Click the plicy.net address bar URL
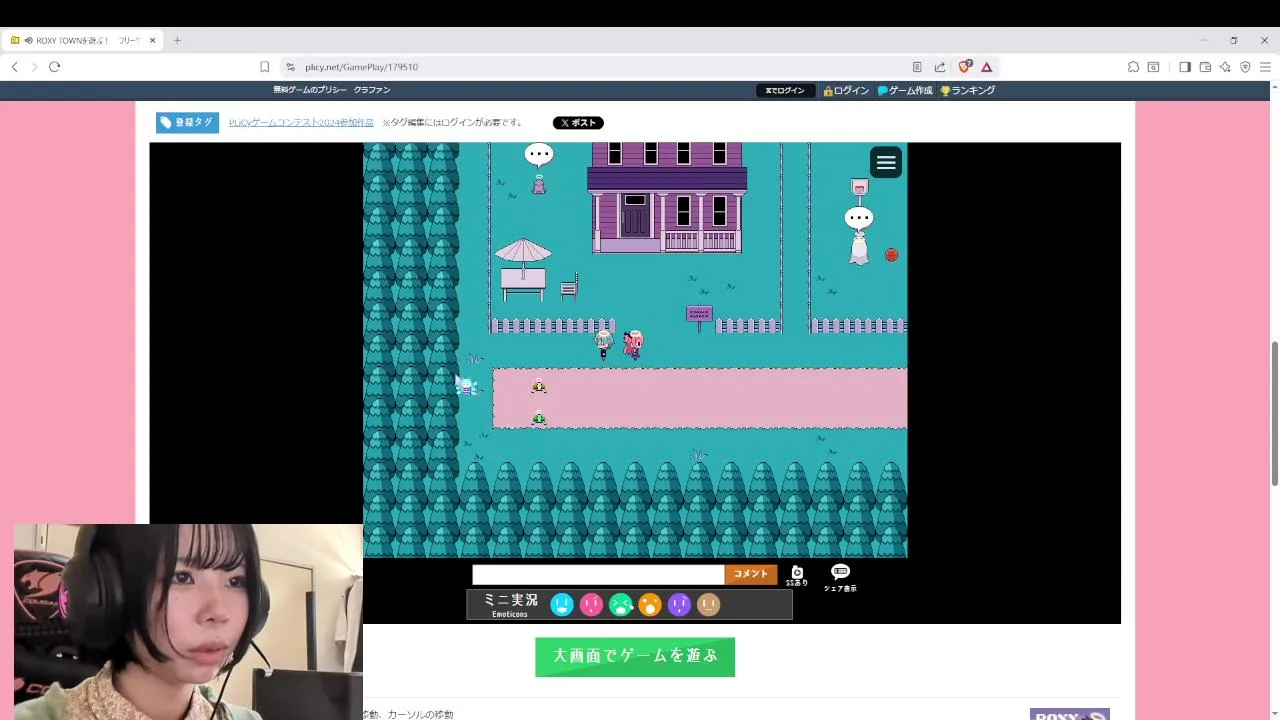 coord(361,67)
